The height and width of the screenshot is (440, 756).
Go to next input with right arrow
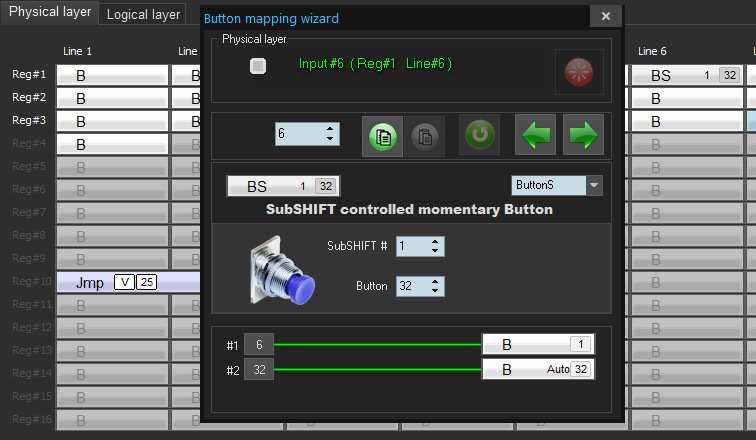583,135
